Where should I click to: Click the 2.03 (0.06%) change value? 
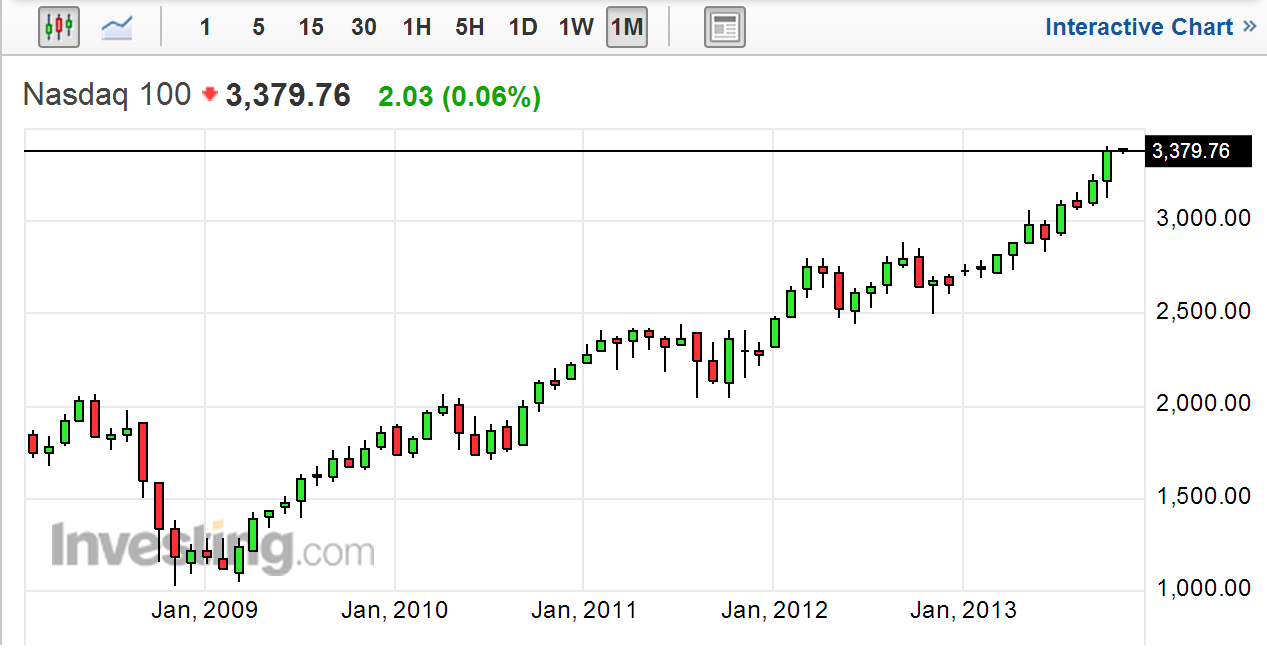pos(459,96)
